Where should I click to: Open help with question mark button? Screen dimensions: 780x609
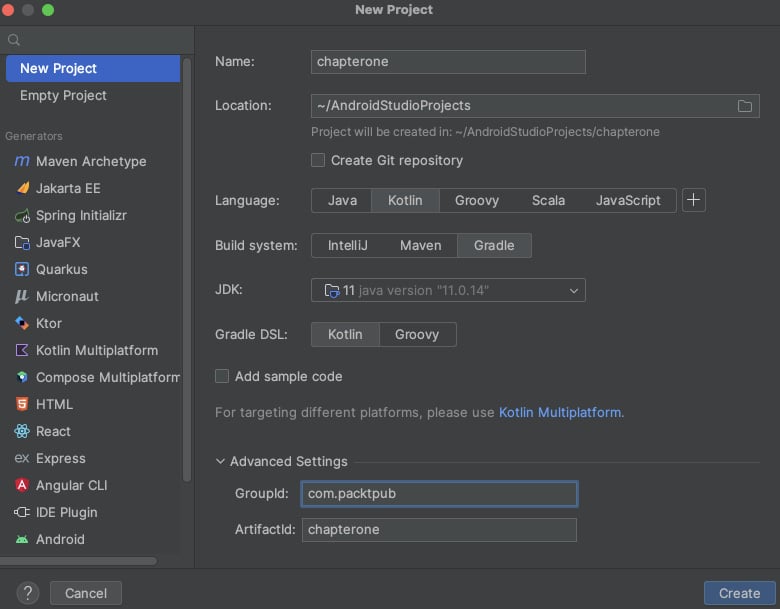click(x=28, y=593)
